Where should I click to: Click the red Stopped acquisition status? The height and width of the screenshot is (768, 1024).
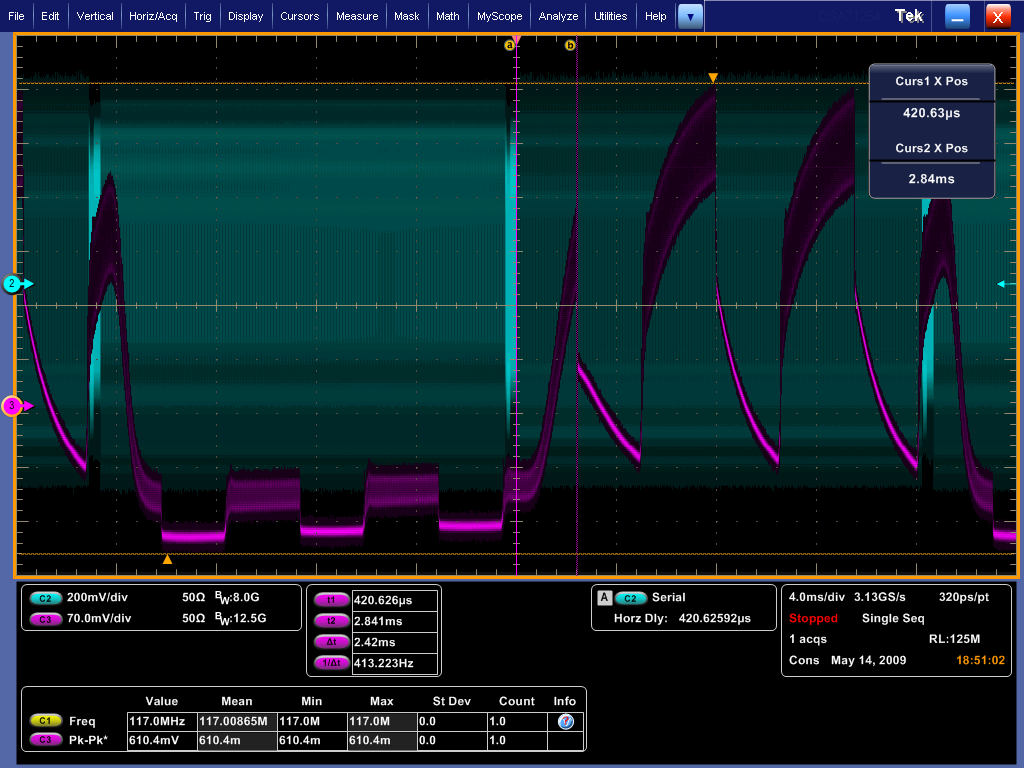pyautogui.click(x=813, y=618)
